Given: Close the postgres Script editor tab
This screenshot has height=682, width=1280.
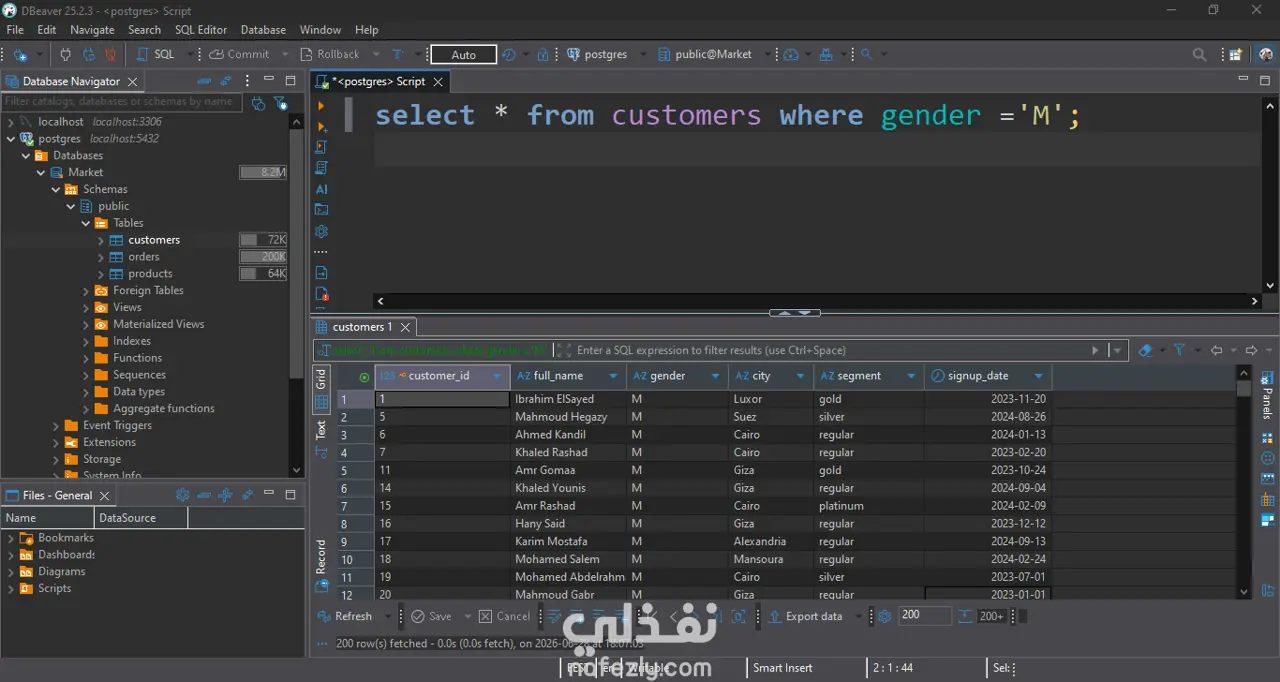Looking at the screenshot, I should [x=439, y=82].
